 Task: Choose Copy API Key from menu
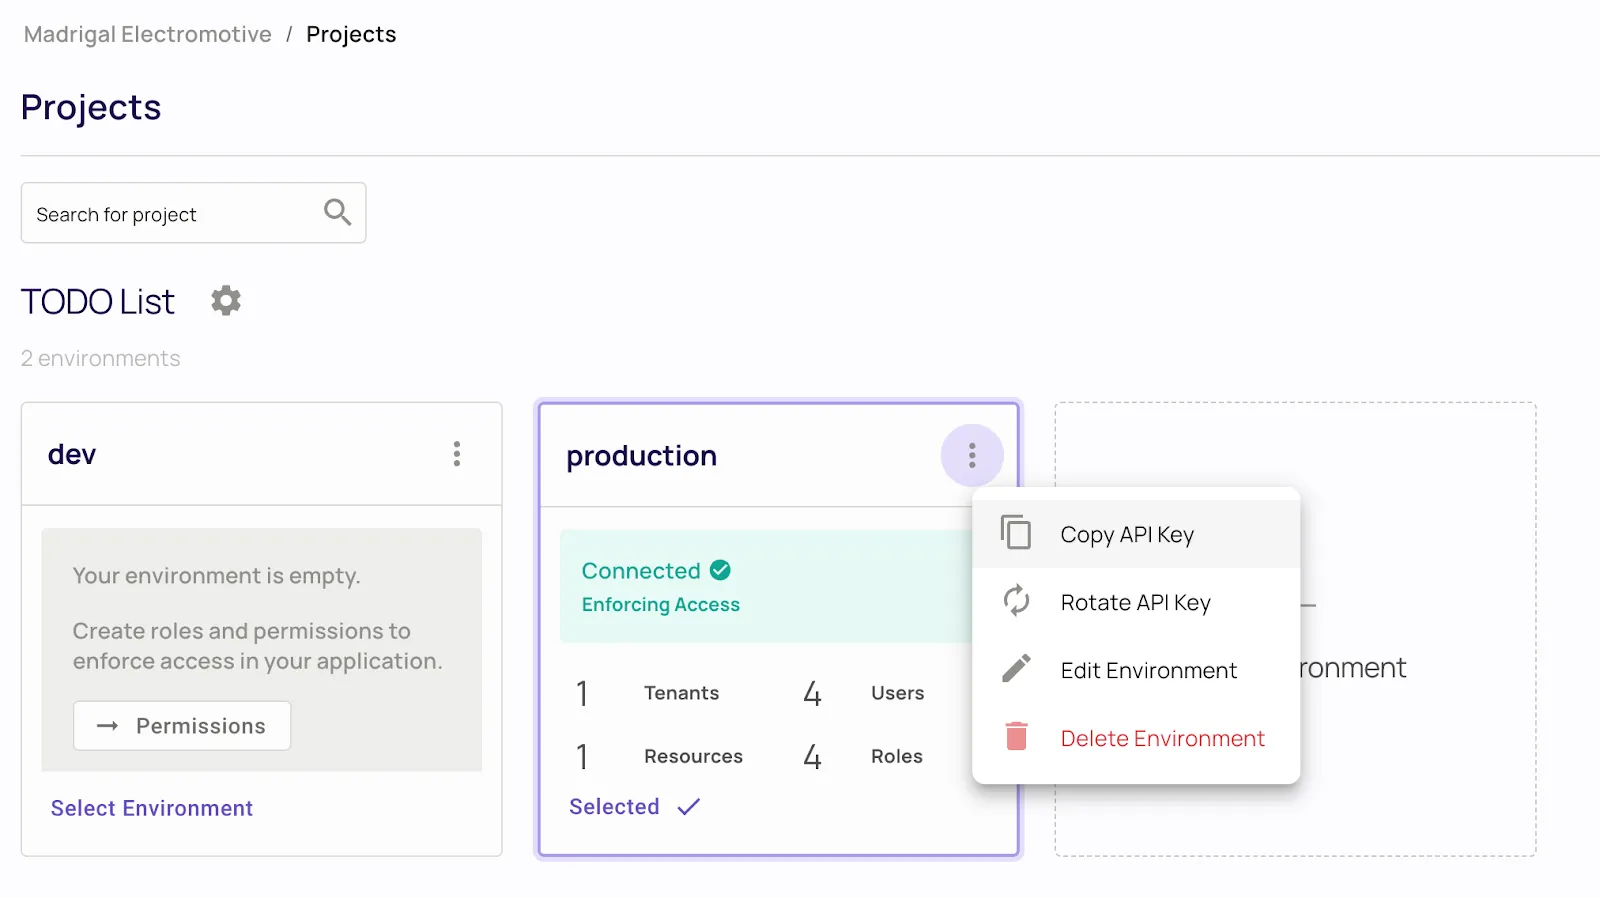click(x=1127, y=535)
